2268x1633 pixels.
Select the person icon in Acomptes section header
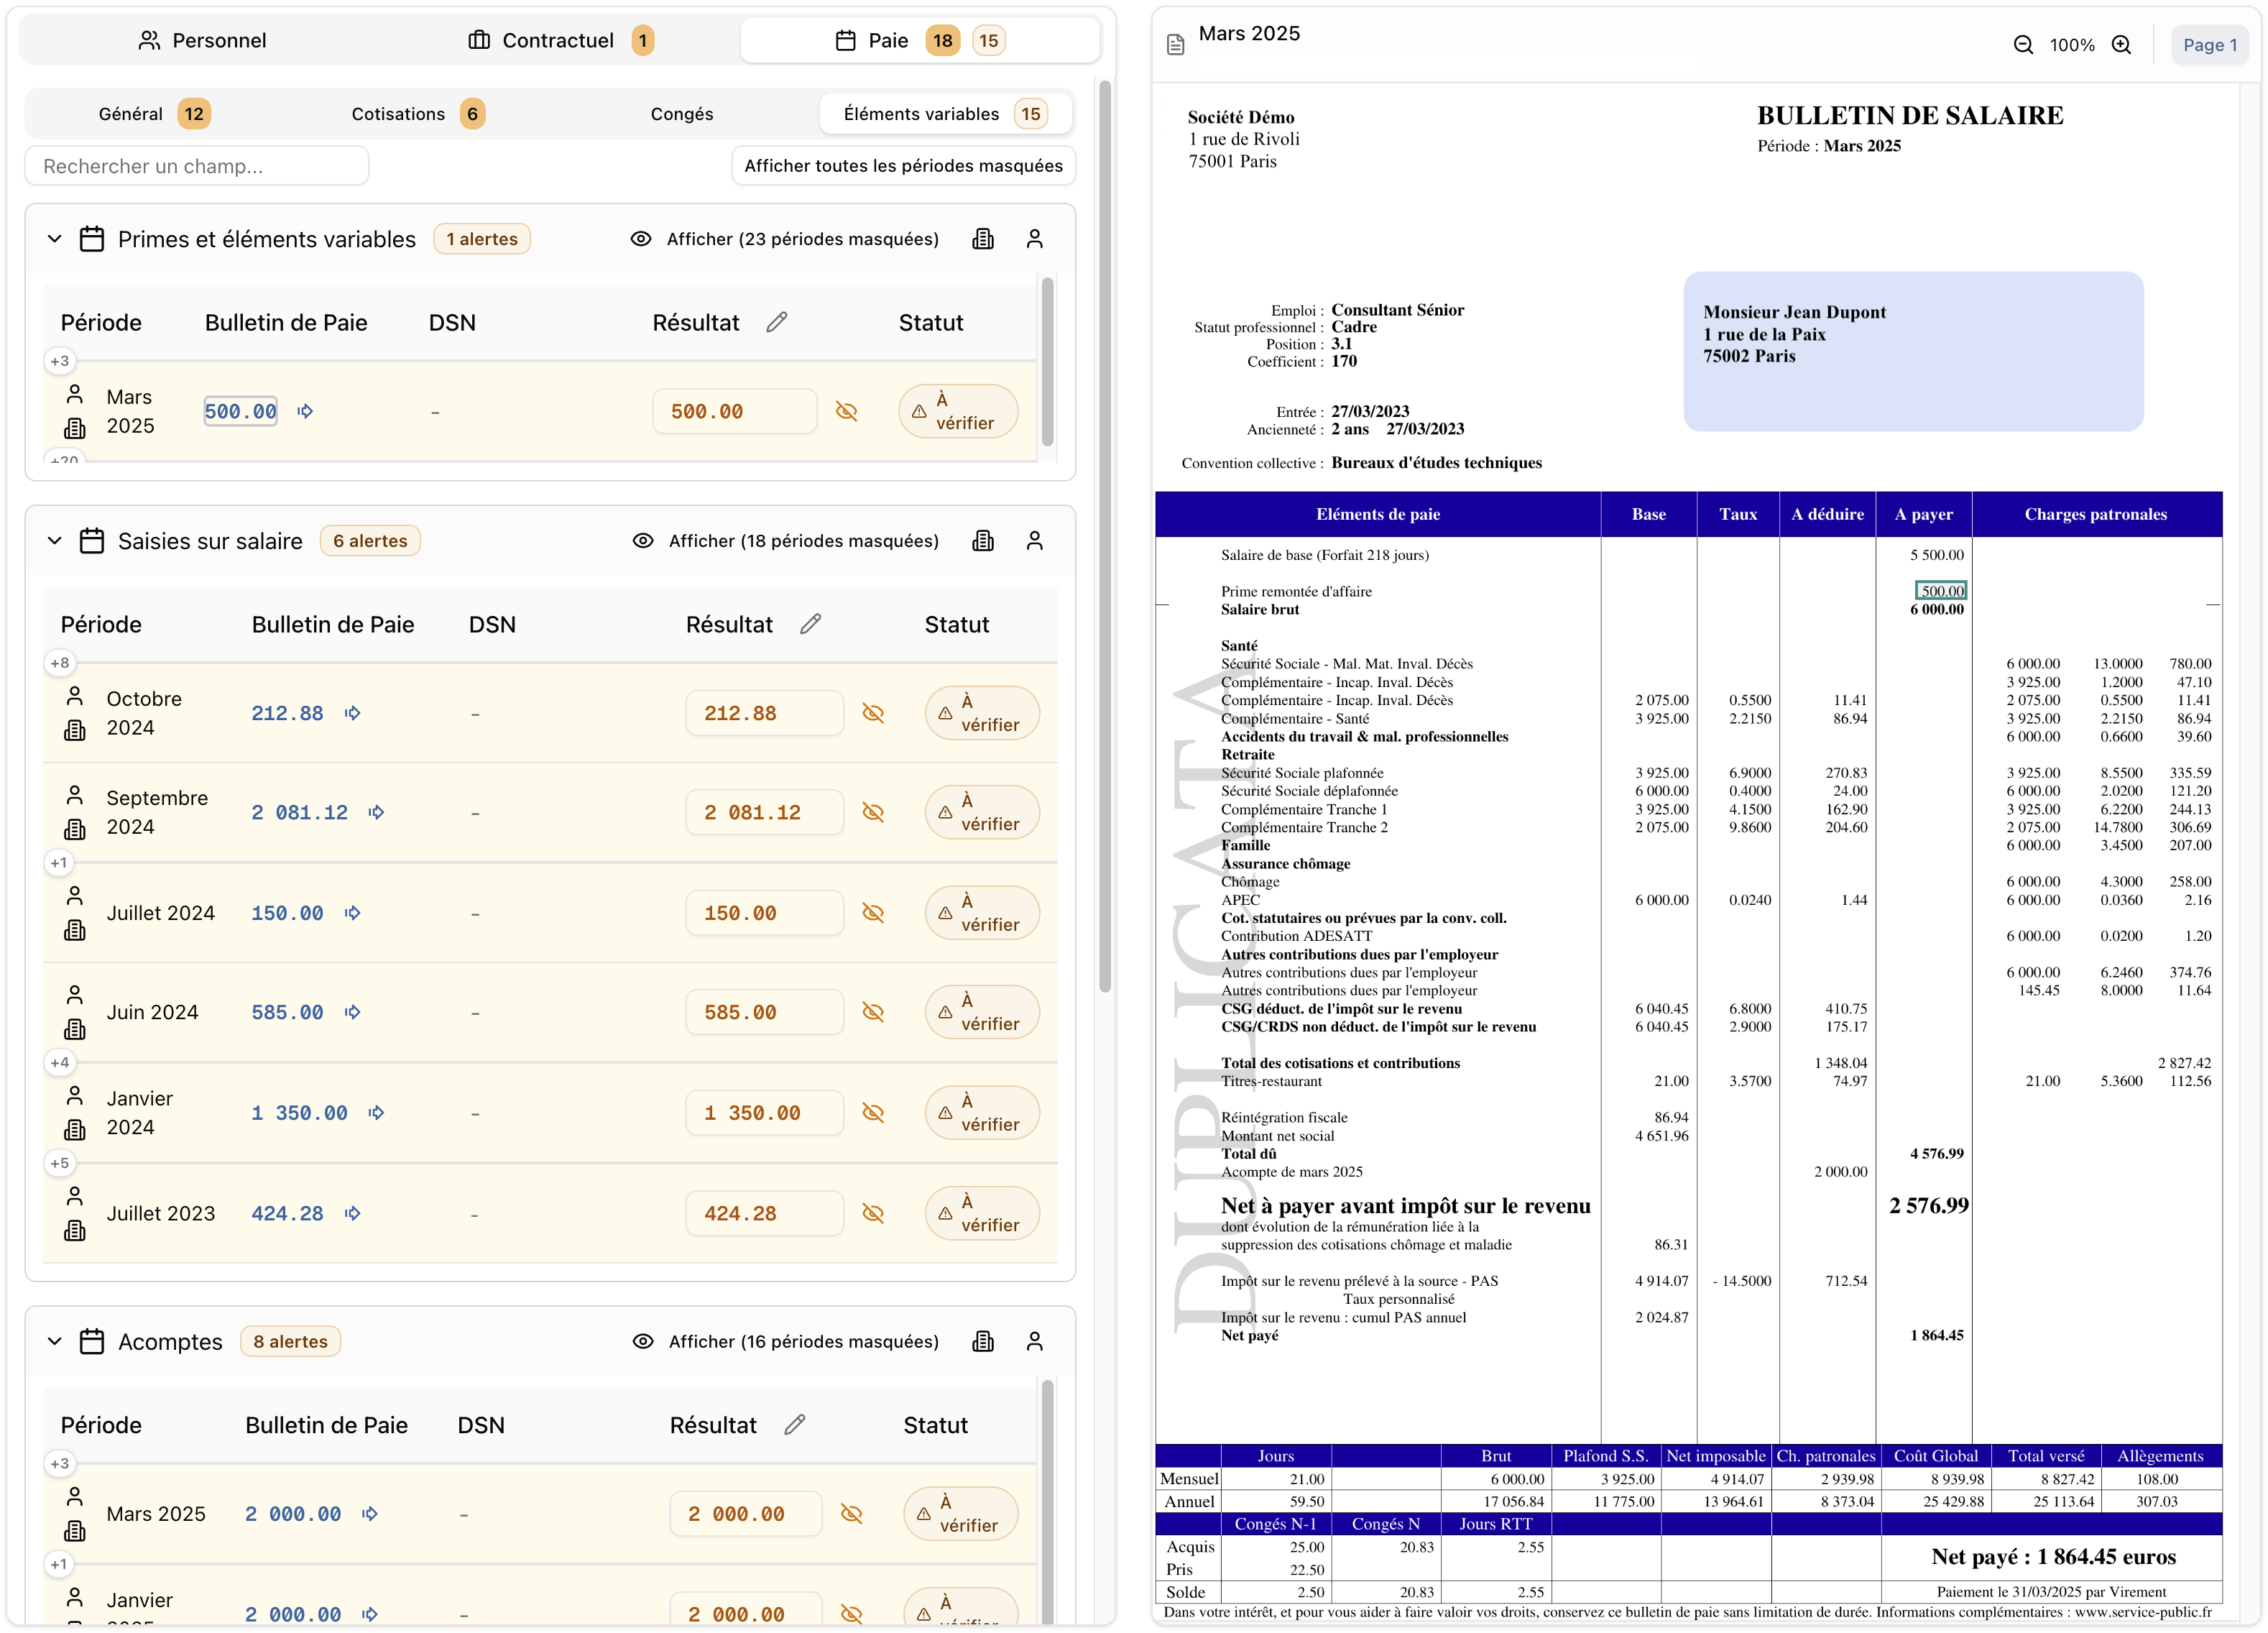[x=1036, y=1341]
